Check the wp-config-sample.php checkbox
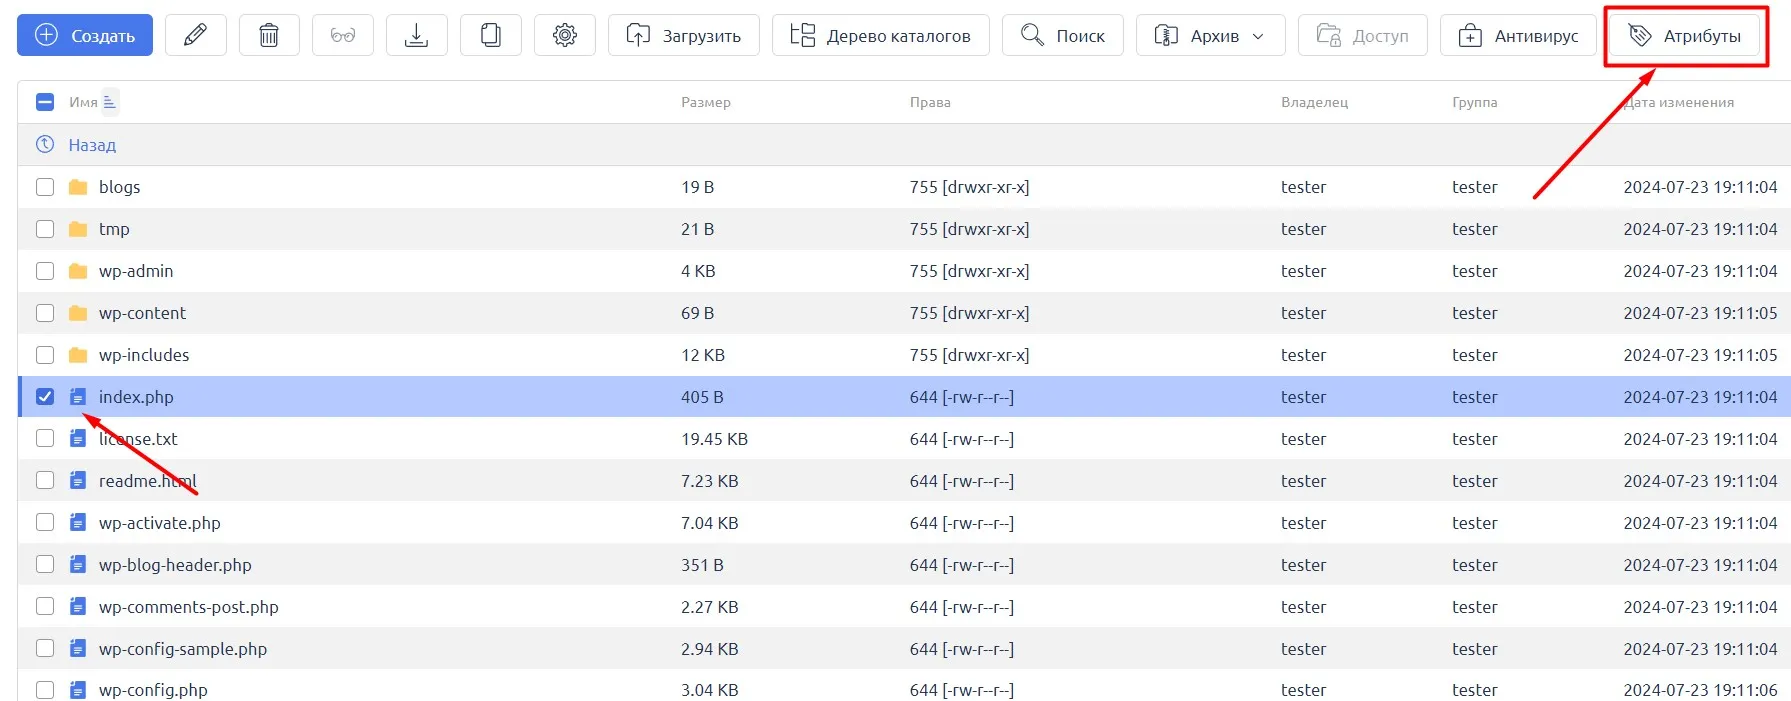The image size is (1791, 701). click(45, 648)
